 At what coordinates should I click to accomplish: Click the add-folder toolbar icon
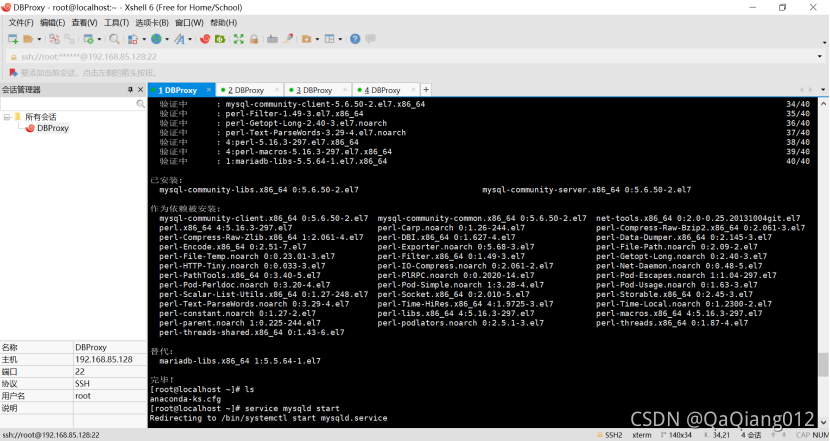pyautogui.click(x=306, y=39)
